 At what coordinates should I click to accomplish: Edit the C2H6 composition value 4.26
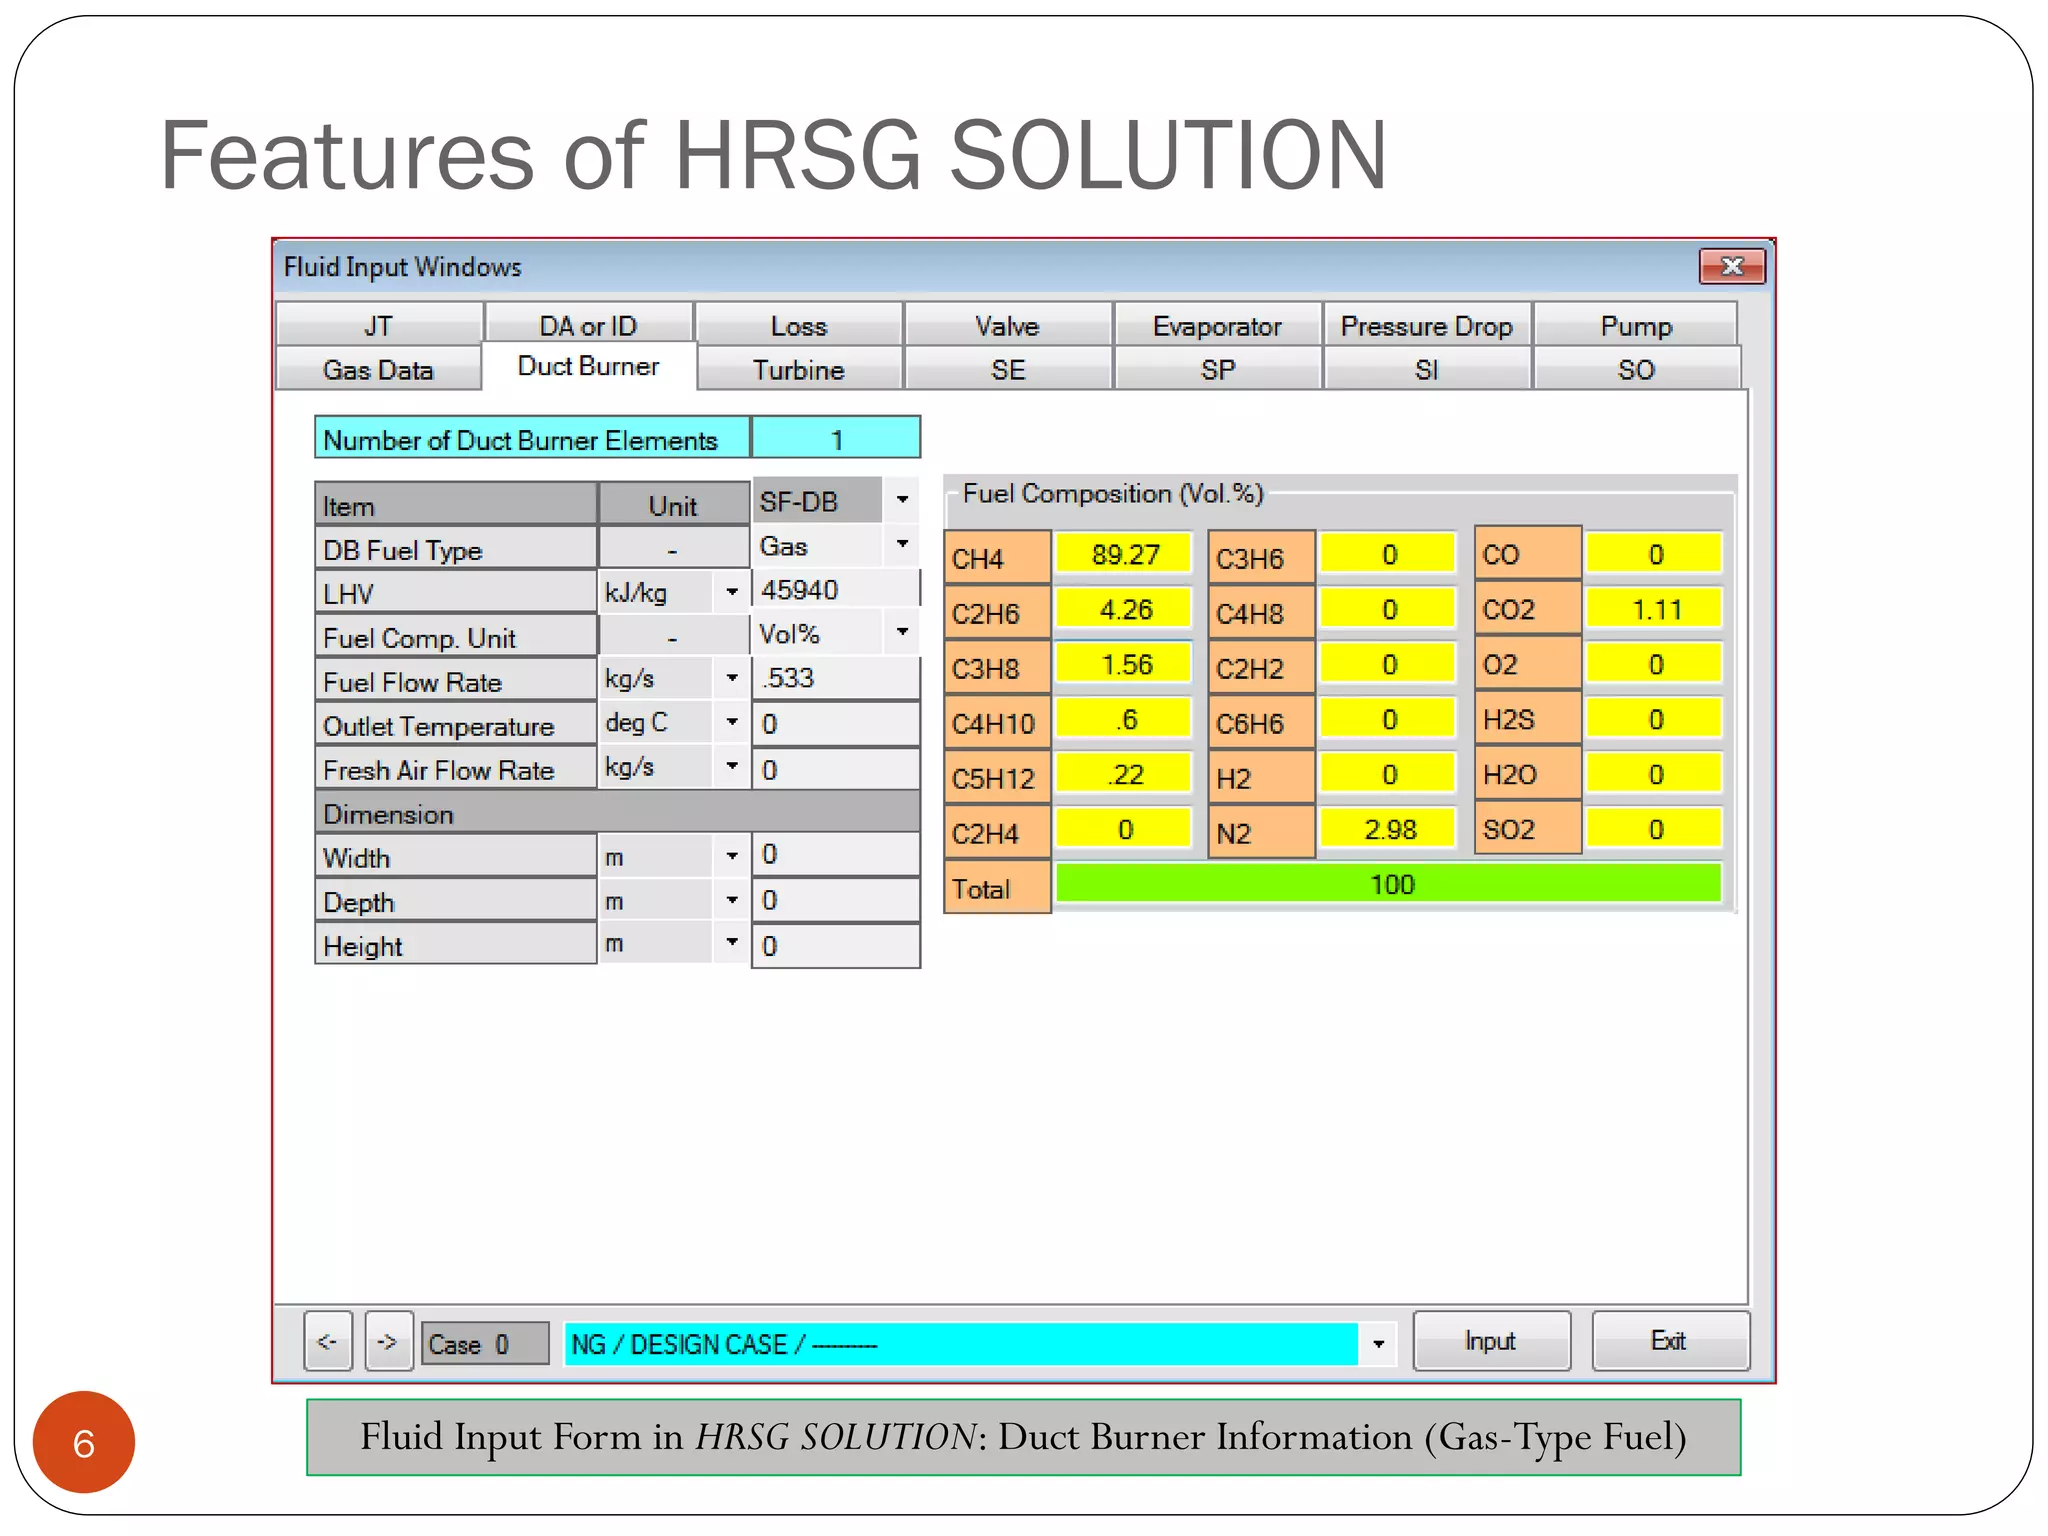(x=1124, y=609)
